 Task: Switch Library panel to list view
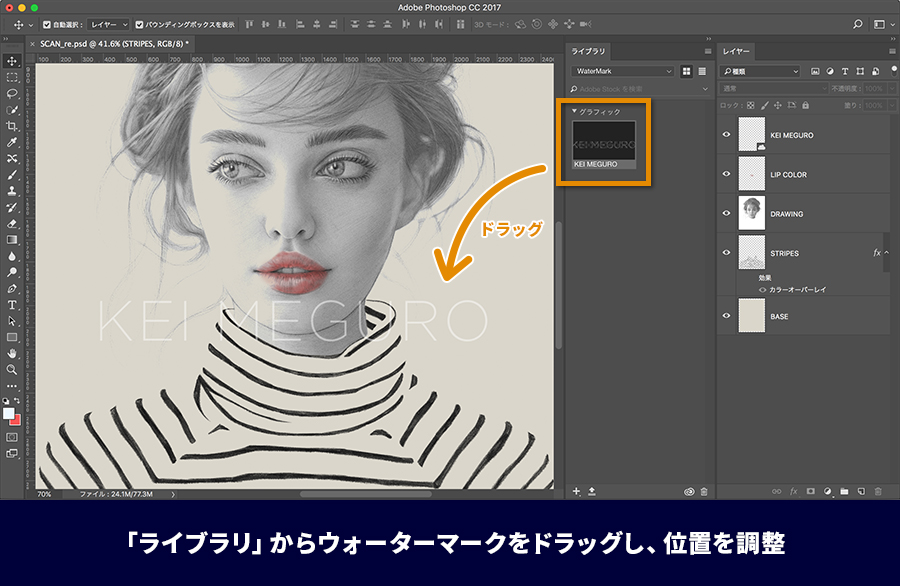(702, 71)
